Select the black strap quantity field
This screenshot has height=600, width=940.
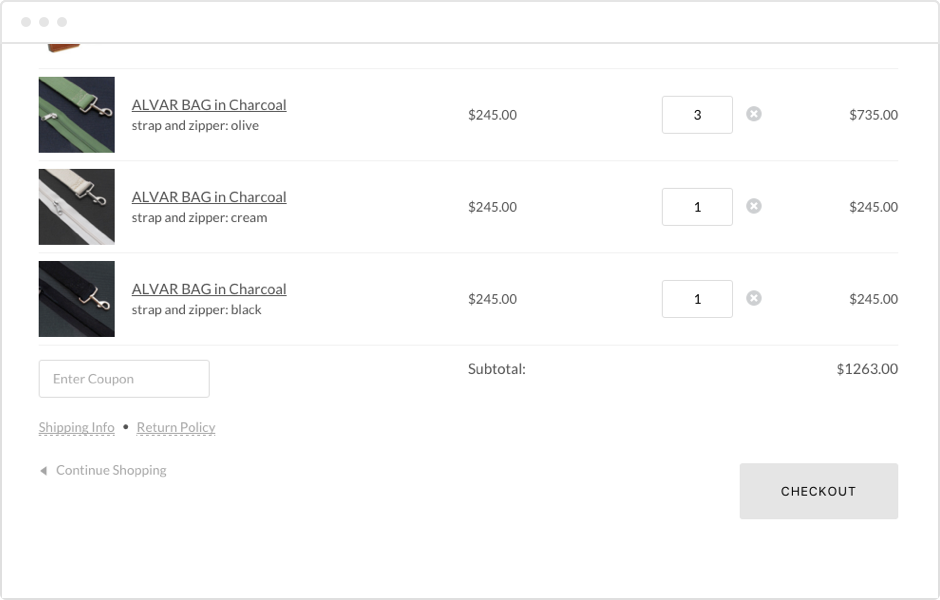[696, 298]
